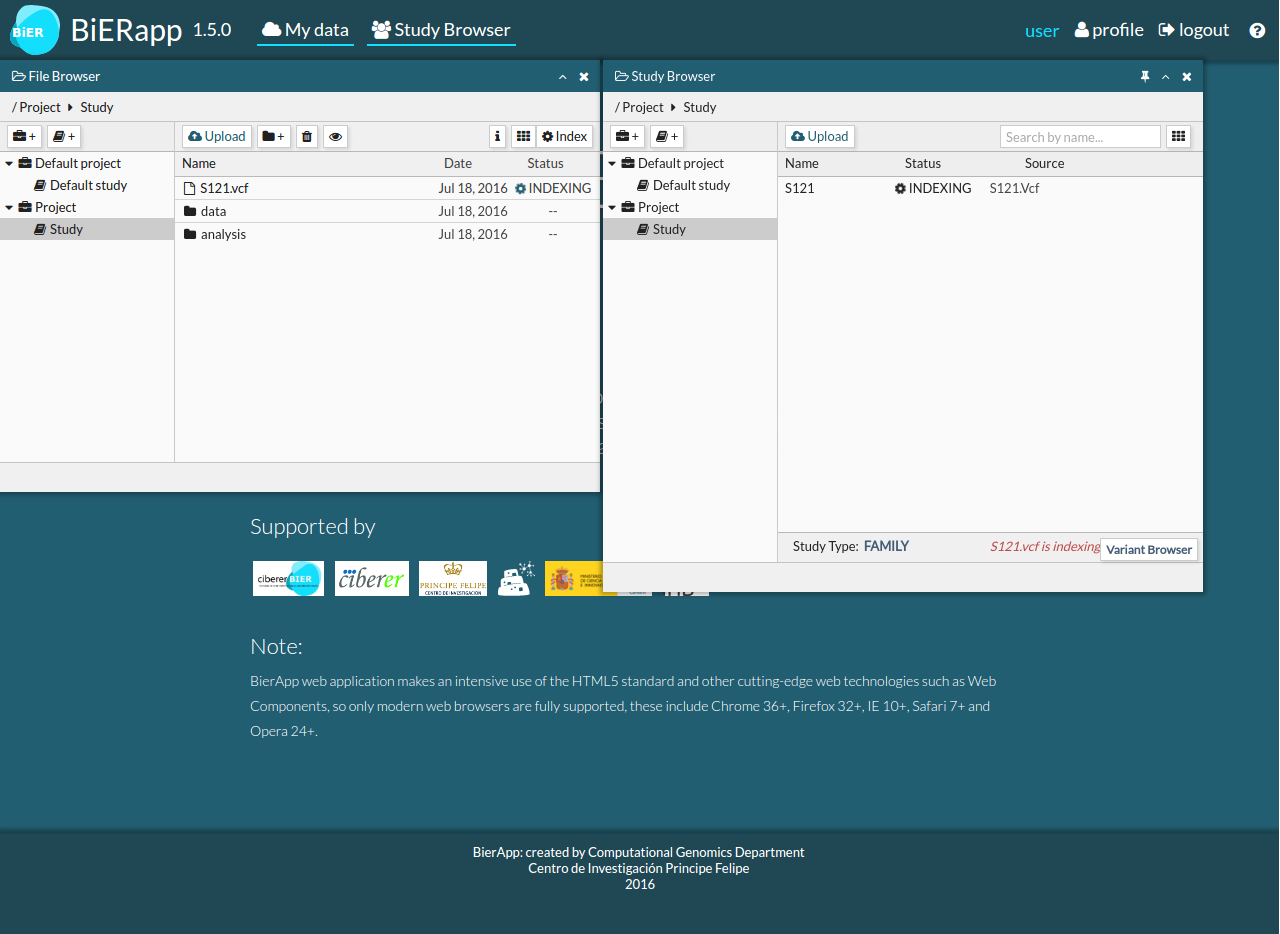Image resolution: width=1280 pixels, height=934 pixels.
Task: Click the Index gear button
Action: tap(564, 137)
